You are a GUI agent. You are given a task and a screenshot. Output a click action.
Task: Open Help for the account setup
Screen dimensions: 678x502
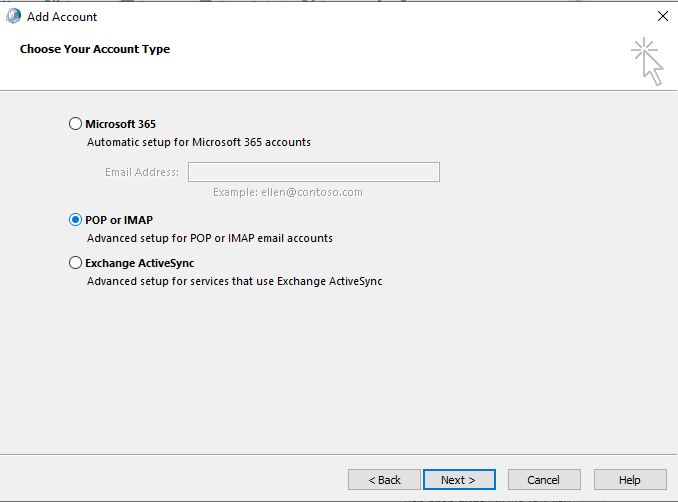[630, 480]
